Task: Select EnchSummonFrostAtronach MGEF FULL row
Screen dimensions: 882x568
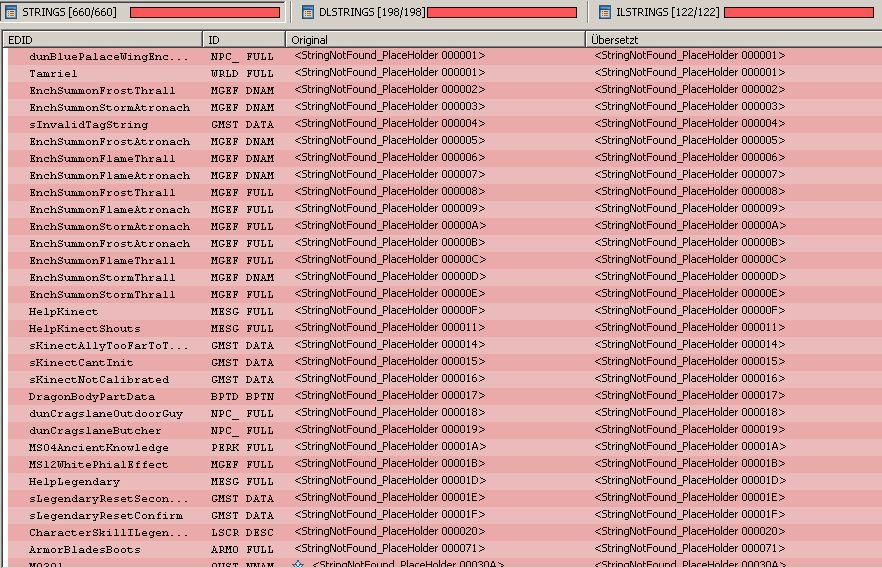Action: [444, 243]
